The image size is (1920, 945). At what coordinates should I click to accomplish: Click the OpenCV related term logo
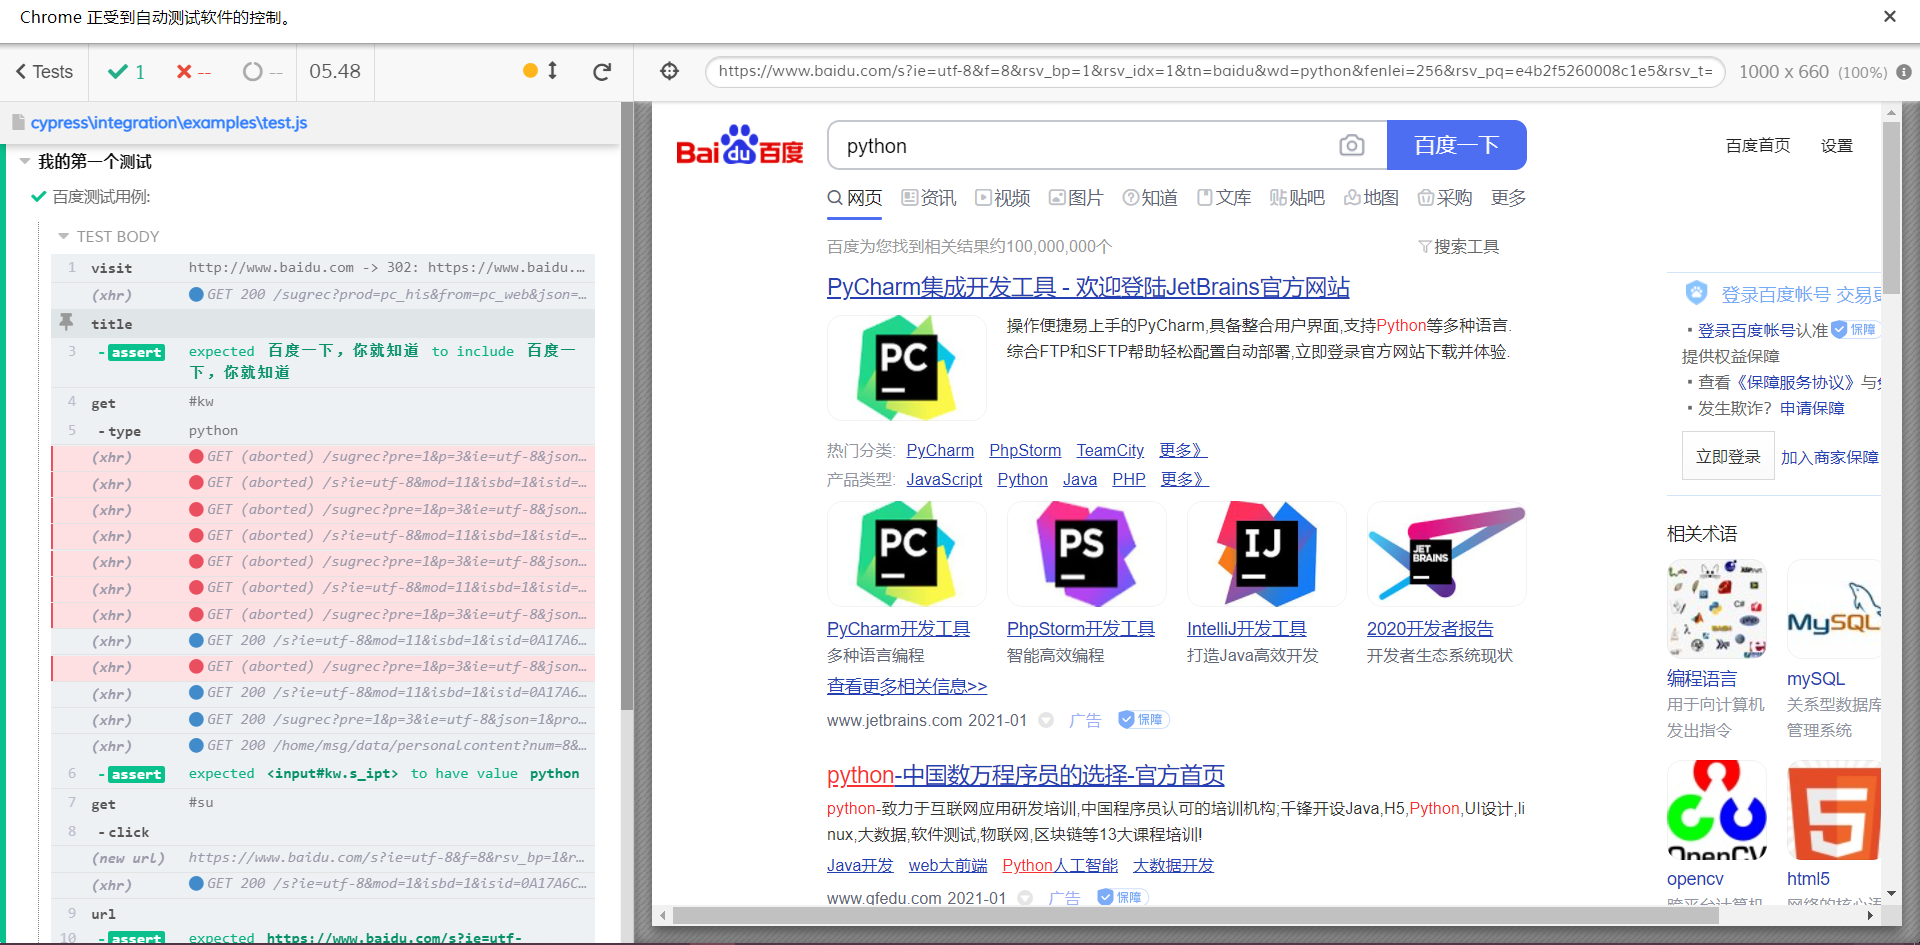point(1716,809)
